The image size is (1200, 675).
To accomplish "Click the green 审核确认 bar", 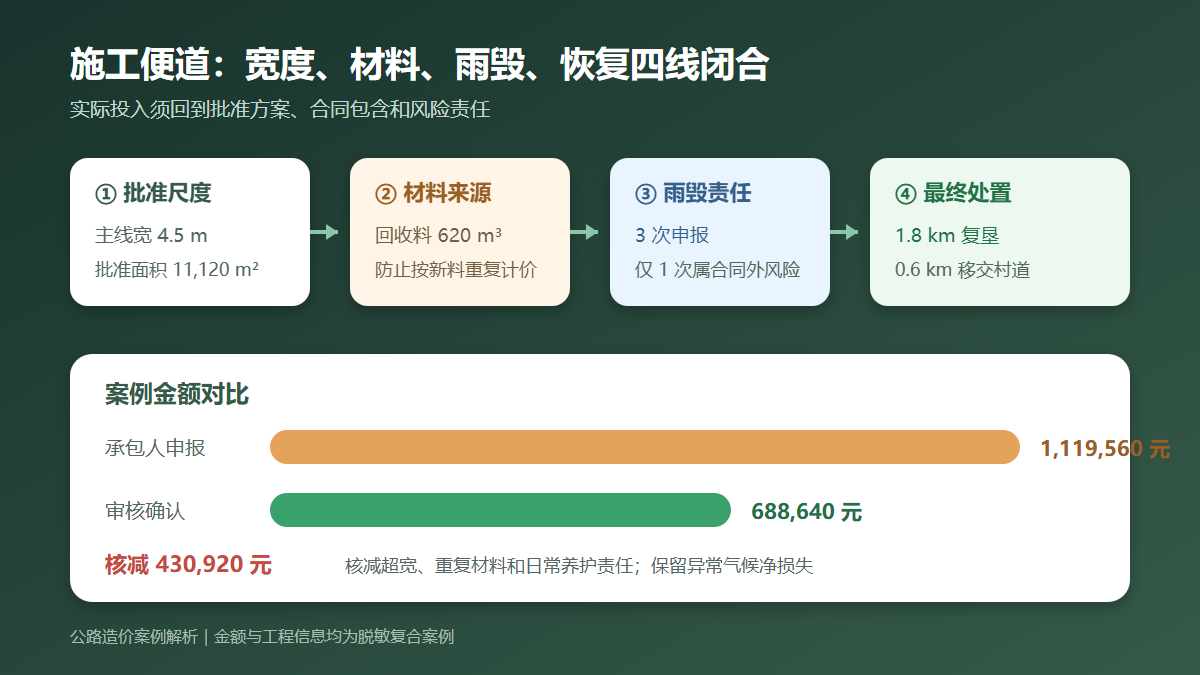I will point(501,510).
